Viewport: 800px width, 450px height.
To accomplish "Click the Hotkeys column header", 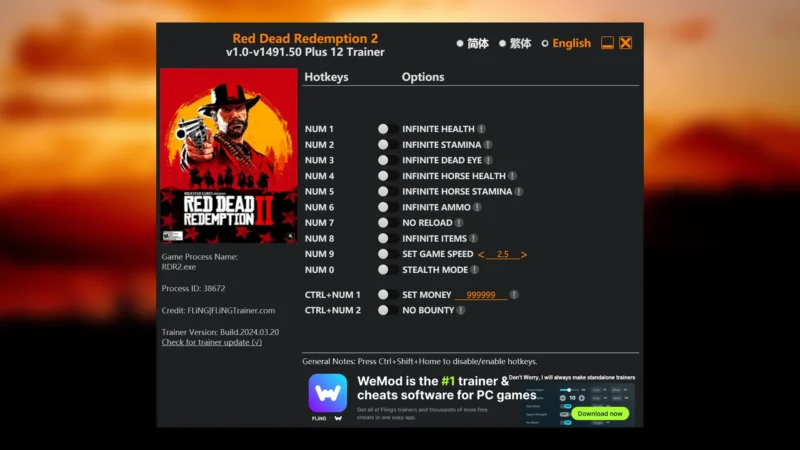I will [327, 77].
